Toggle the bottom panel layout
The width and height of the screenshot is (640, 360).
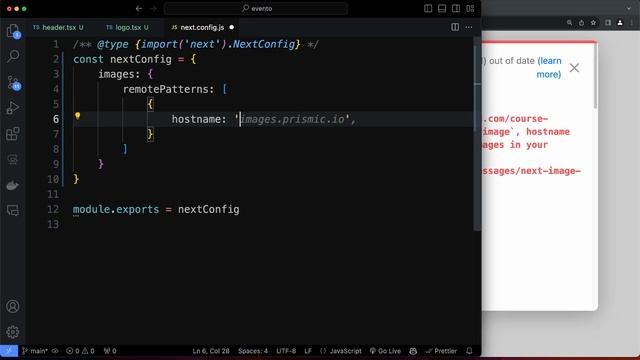coord(442,9)
